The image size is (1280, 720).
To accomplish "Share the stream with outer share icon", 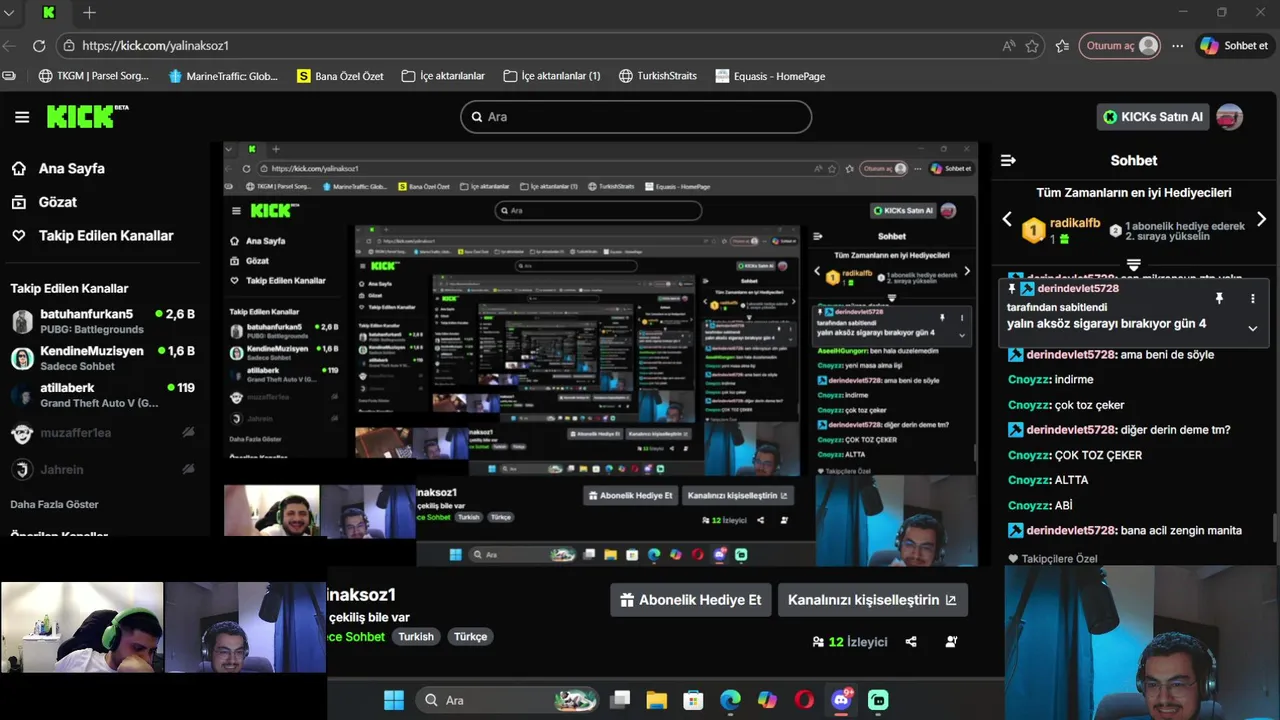I will tap(911, 642).
